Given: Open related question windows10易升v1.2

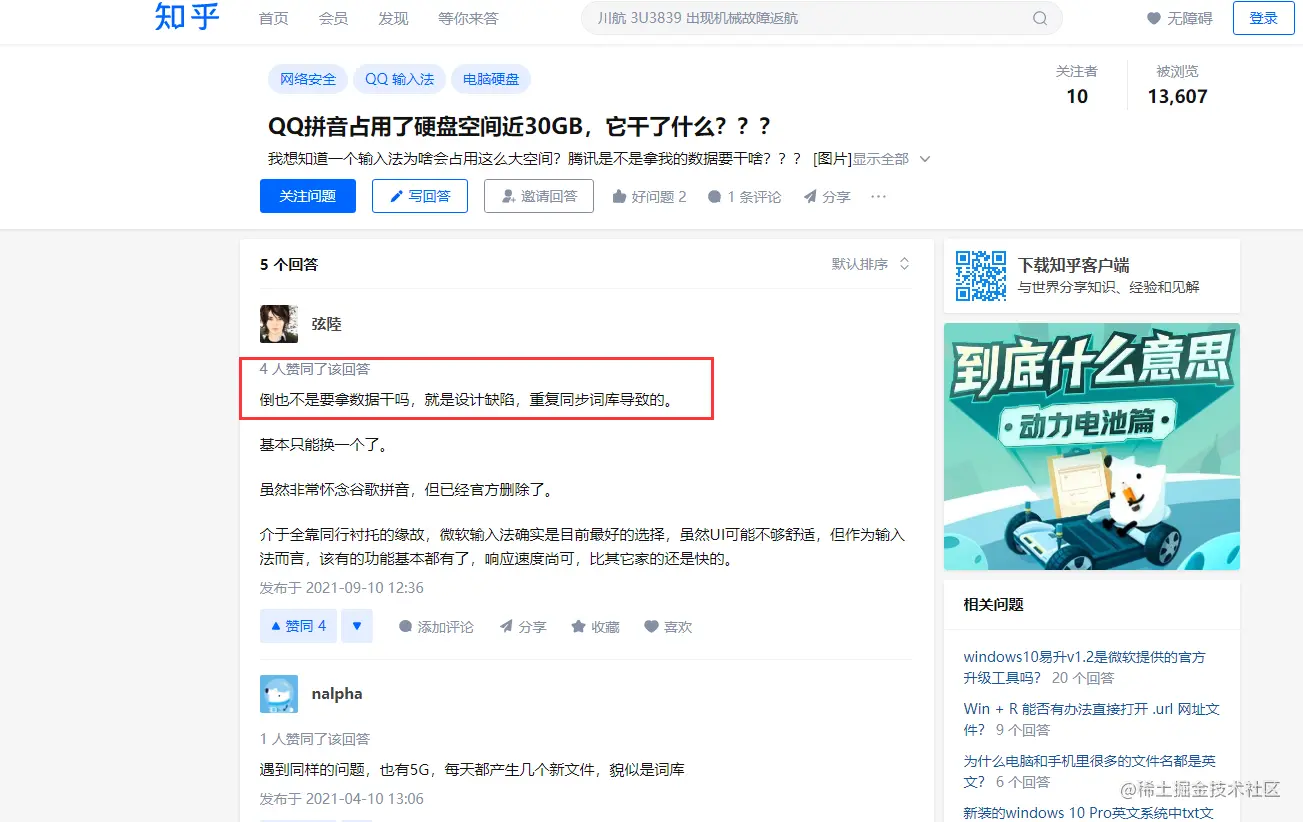Looking at the screenshot, I should click(x=1085, y=667).
